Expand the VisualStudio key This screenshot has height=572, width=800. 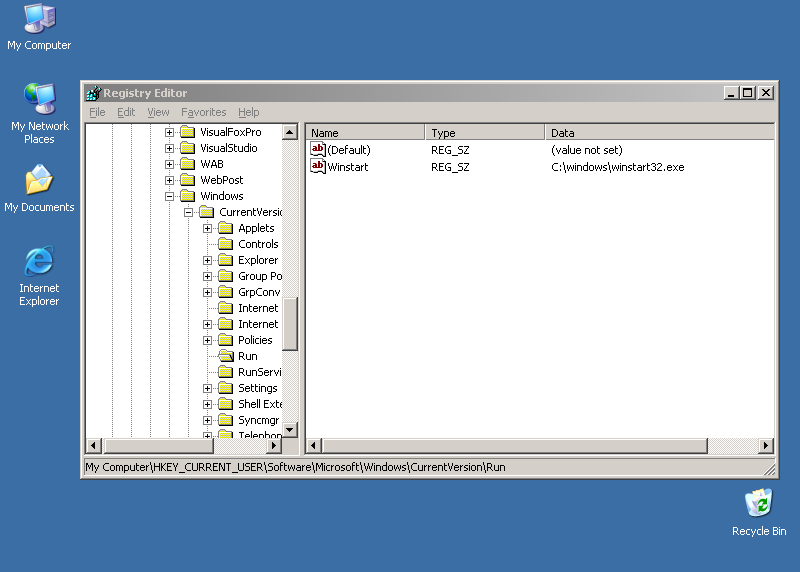coord(169,148)
